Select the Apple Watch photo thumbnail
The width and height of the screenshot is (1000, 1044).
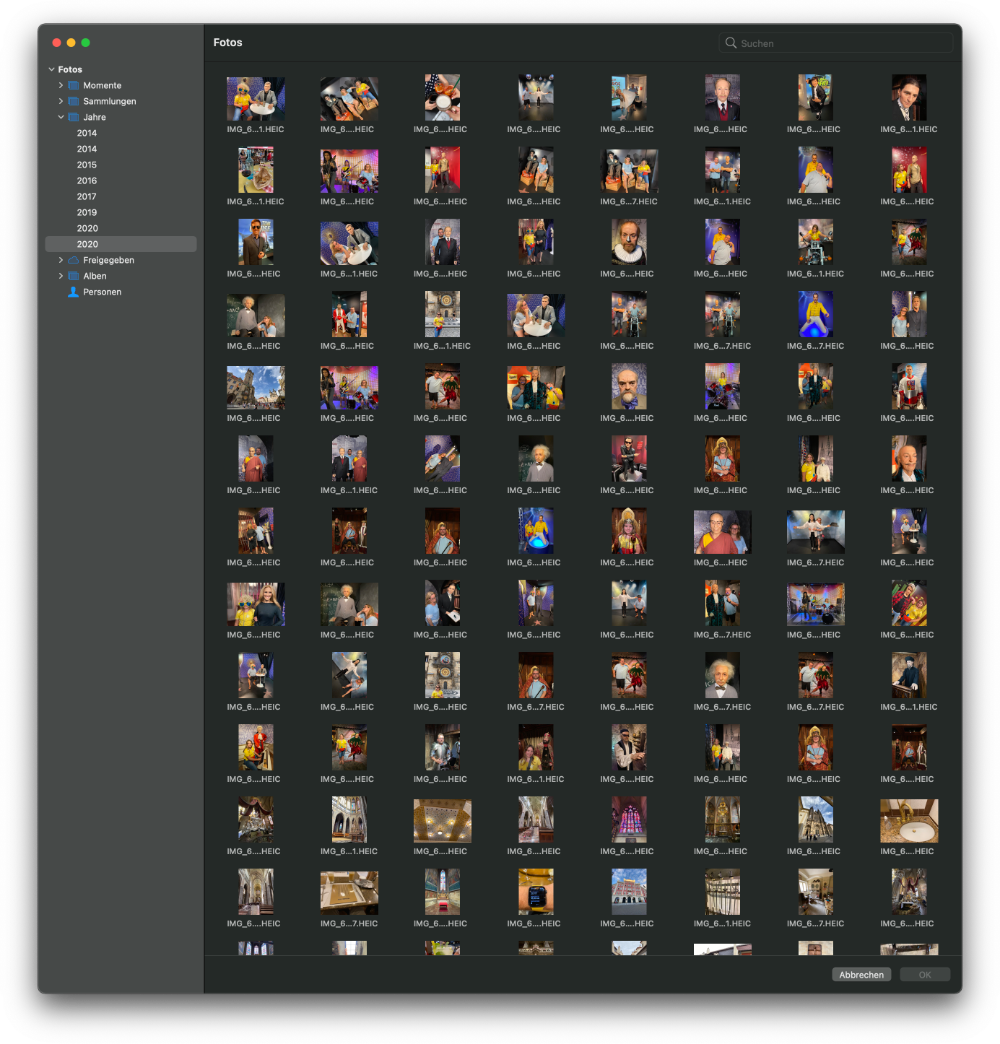click(x=535, y=892)
